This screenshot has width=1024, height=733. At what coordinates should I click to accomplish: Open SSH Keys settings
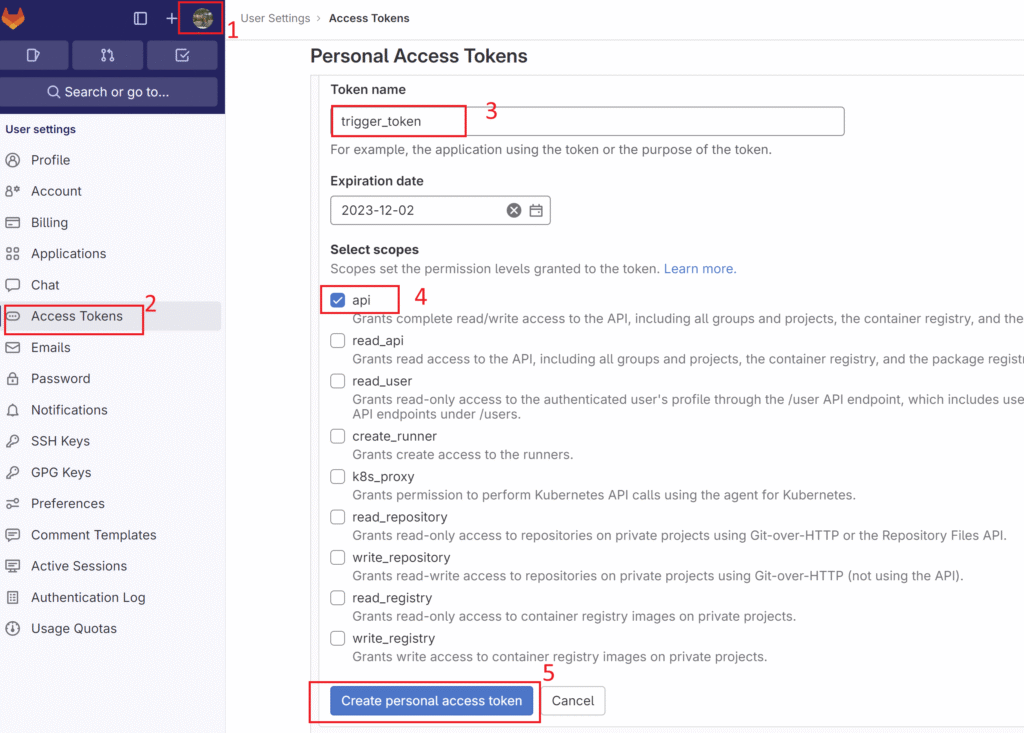click(x=63, y=440)
